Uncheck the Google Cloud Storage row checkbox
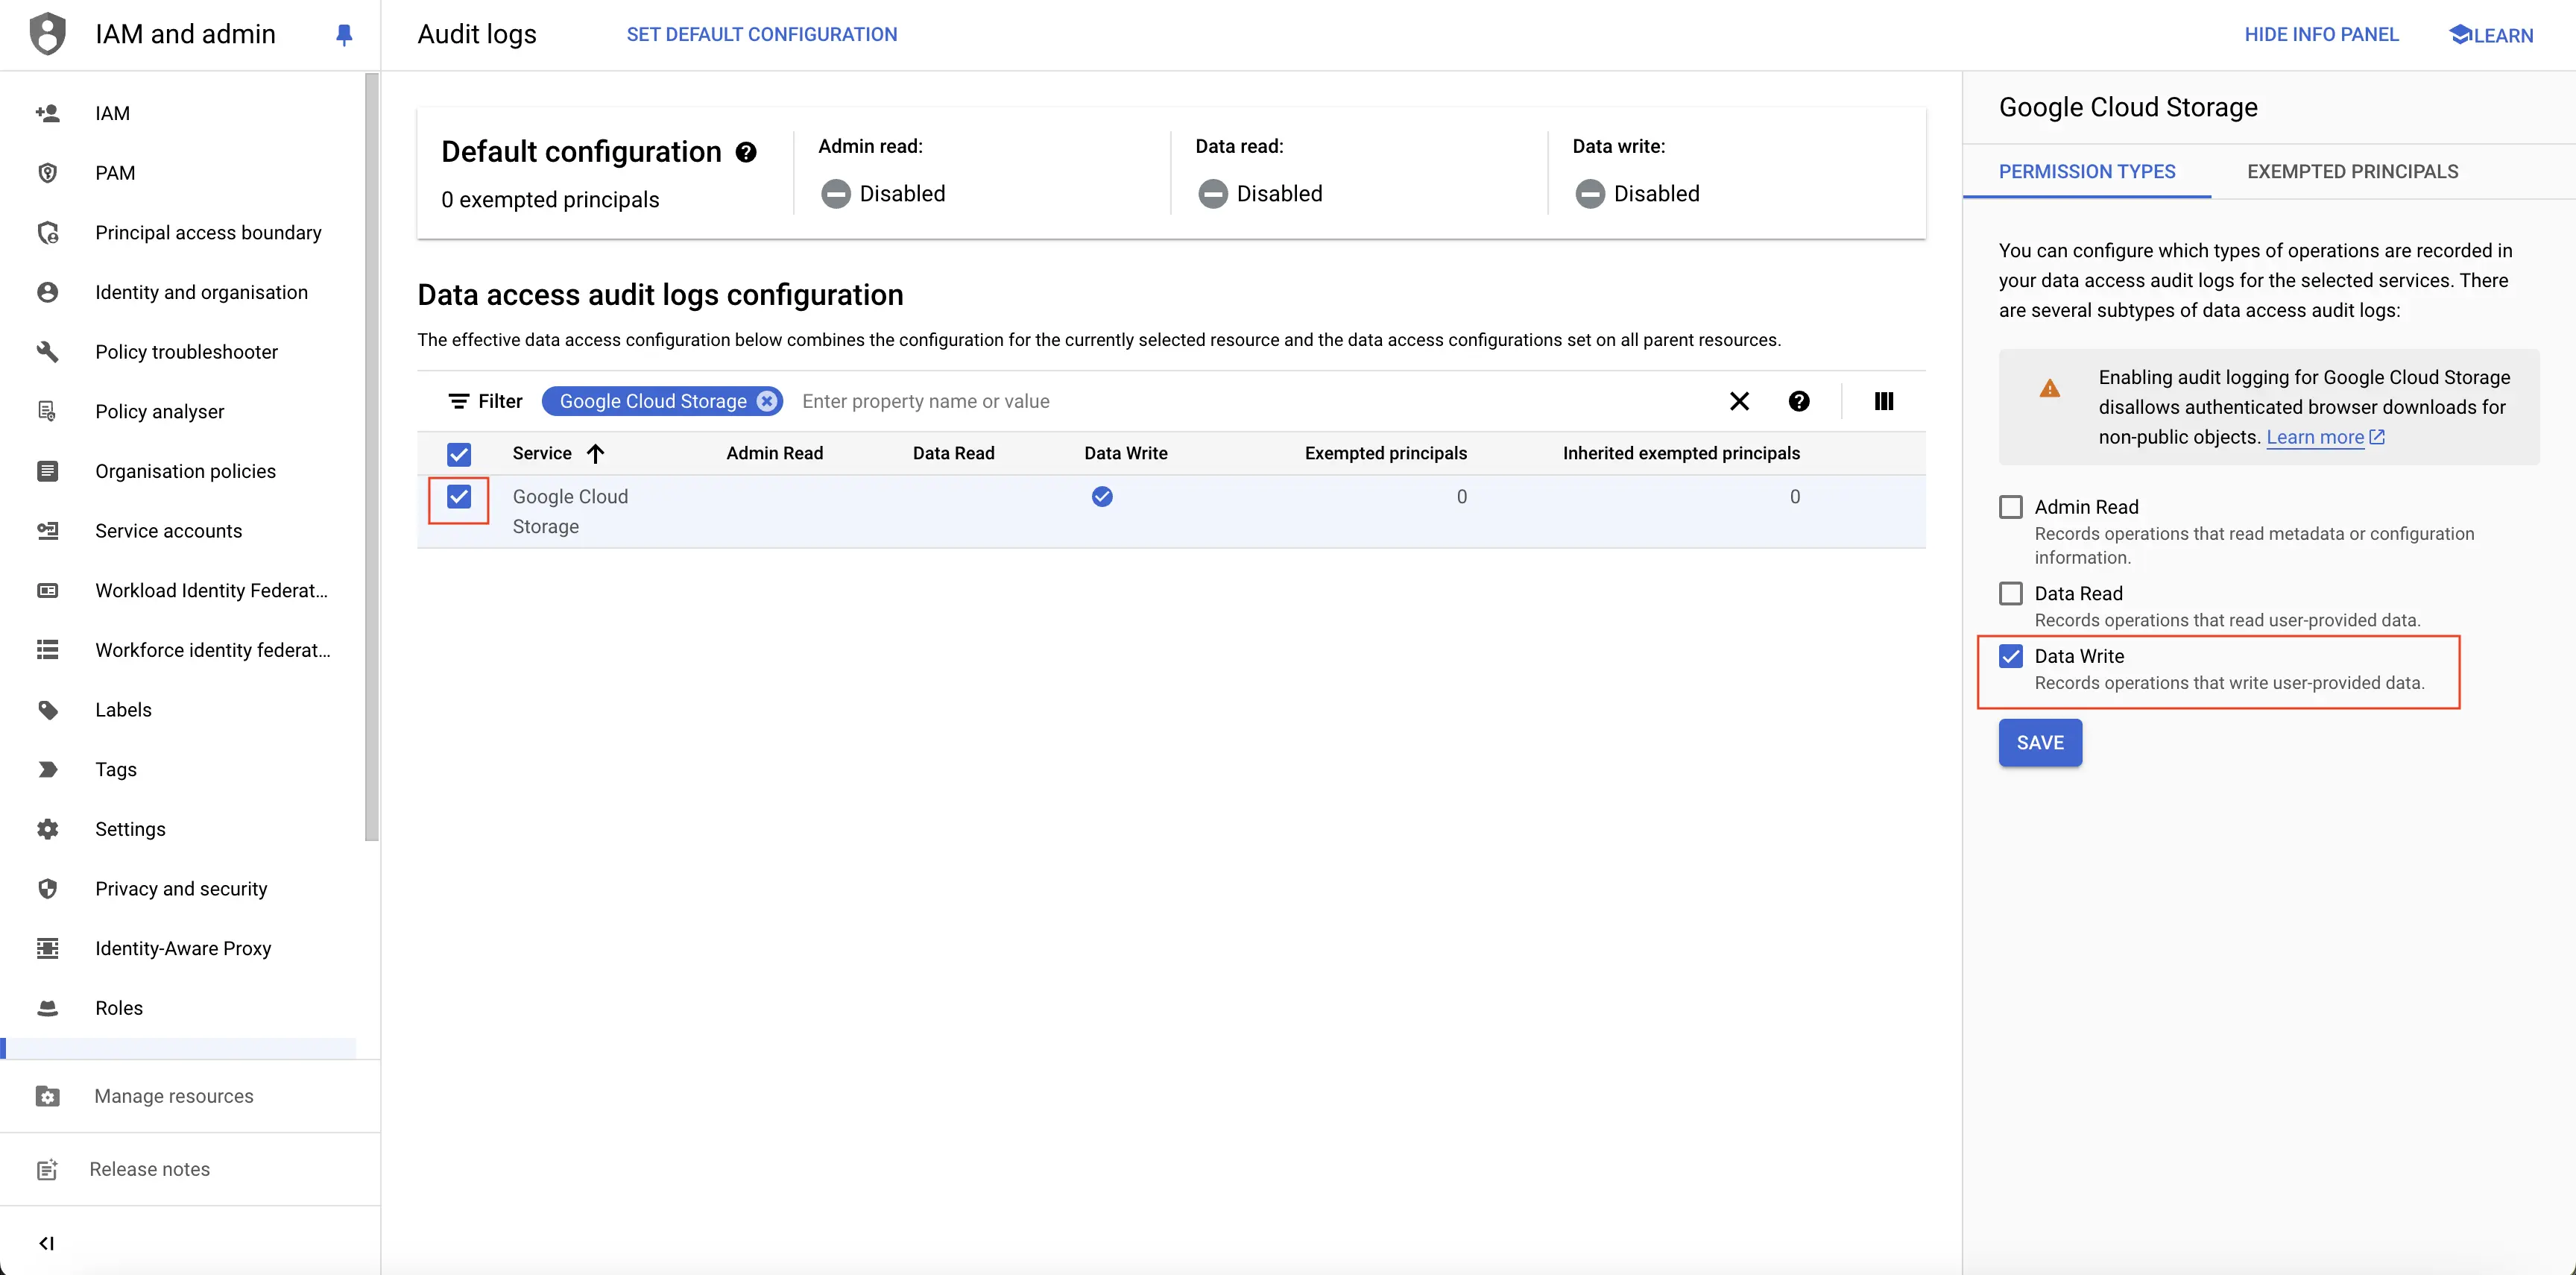2576x1275 pixels. click(458, 496)
